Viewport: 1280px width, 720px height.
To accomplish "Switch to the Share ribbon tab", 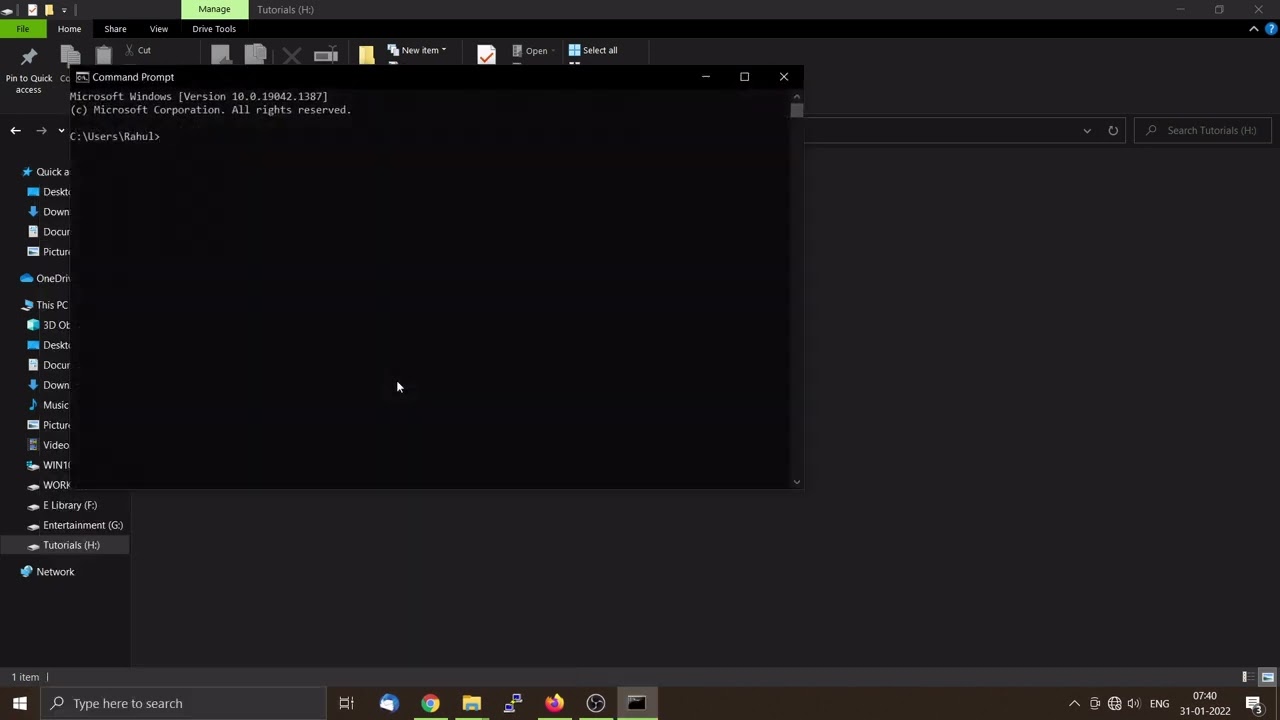I will [115, 29].
